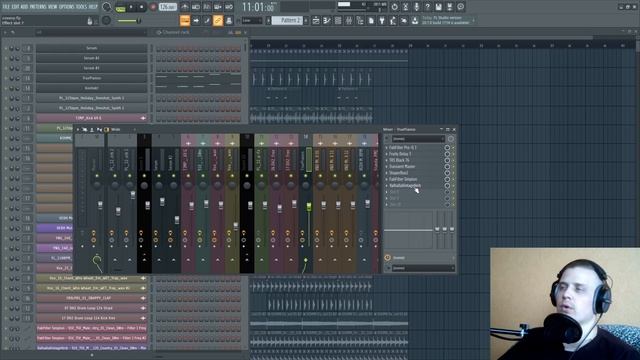The width and height of the screenshot is (640, 360).
Task: Toggle the orange multilink controllers icon
Action: coord(218,20)
